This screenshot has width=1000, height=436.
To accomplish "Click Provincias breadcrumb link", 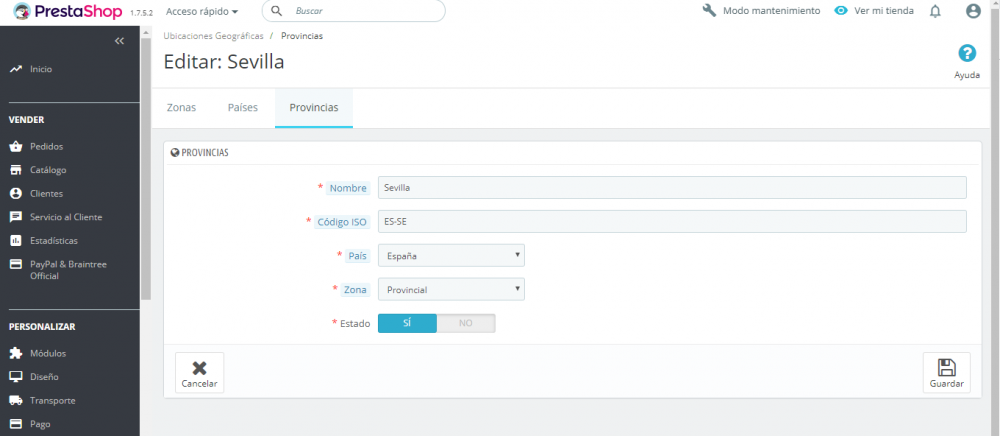I will point(302,36).
